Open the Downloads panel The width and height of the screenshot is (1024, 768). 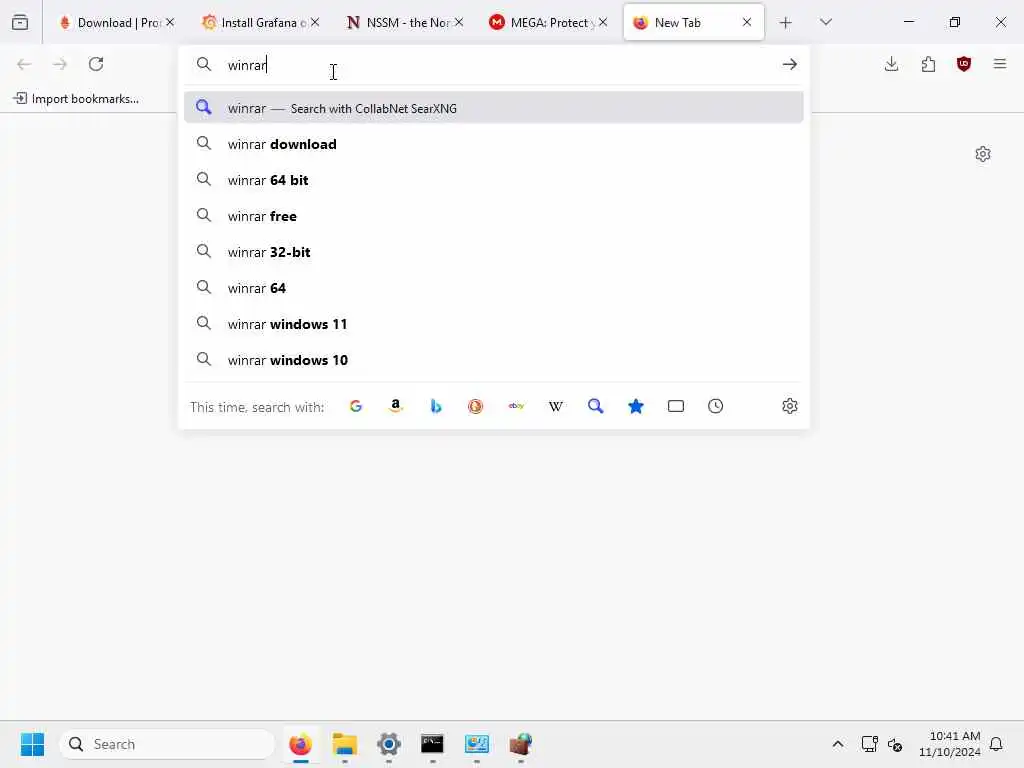tap(891, 64)
